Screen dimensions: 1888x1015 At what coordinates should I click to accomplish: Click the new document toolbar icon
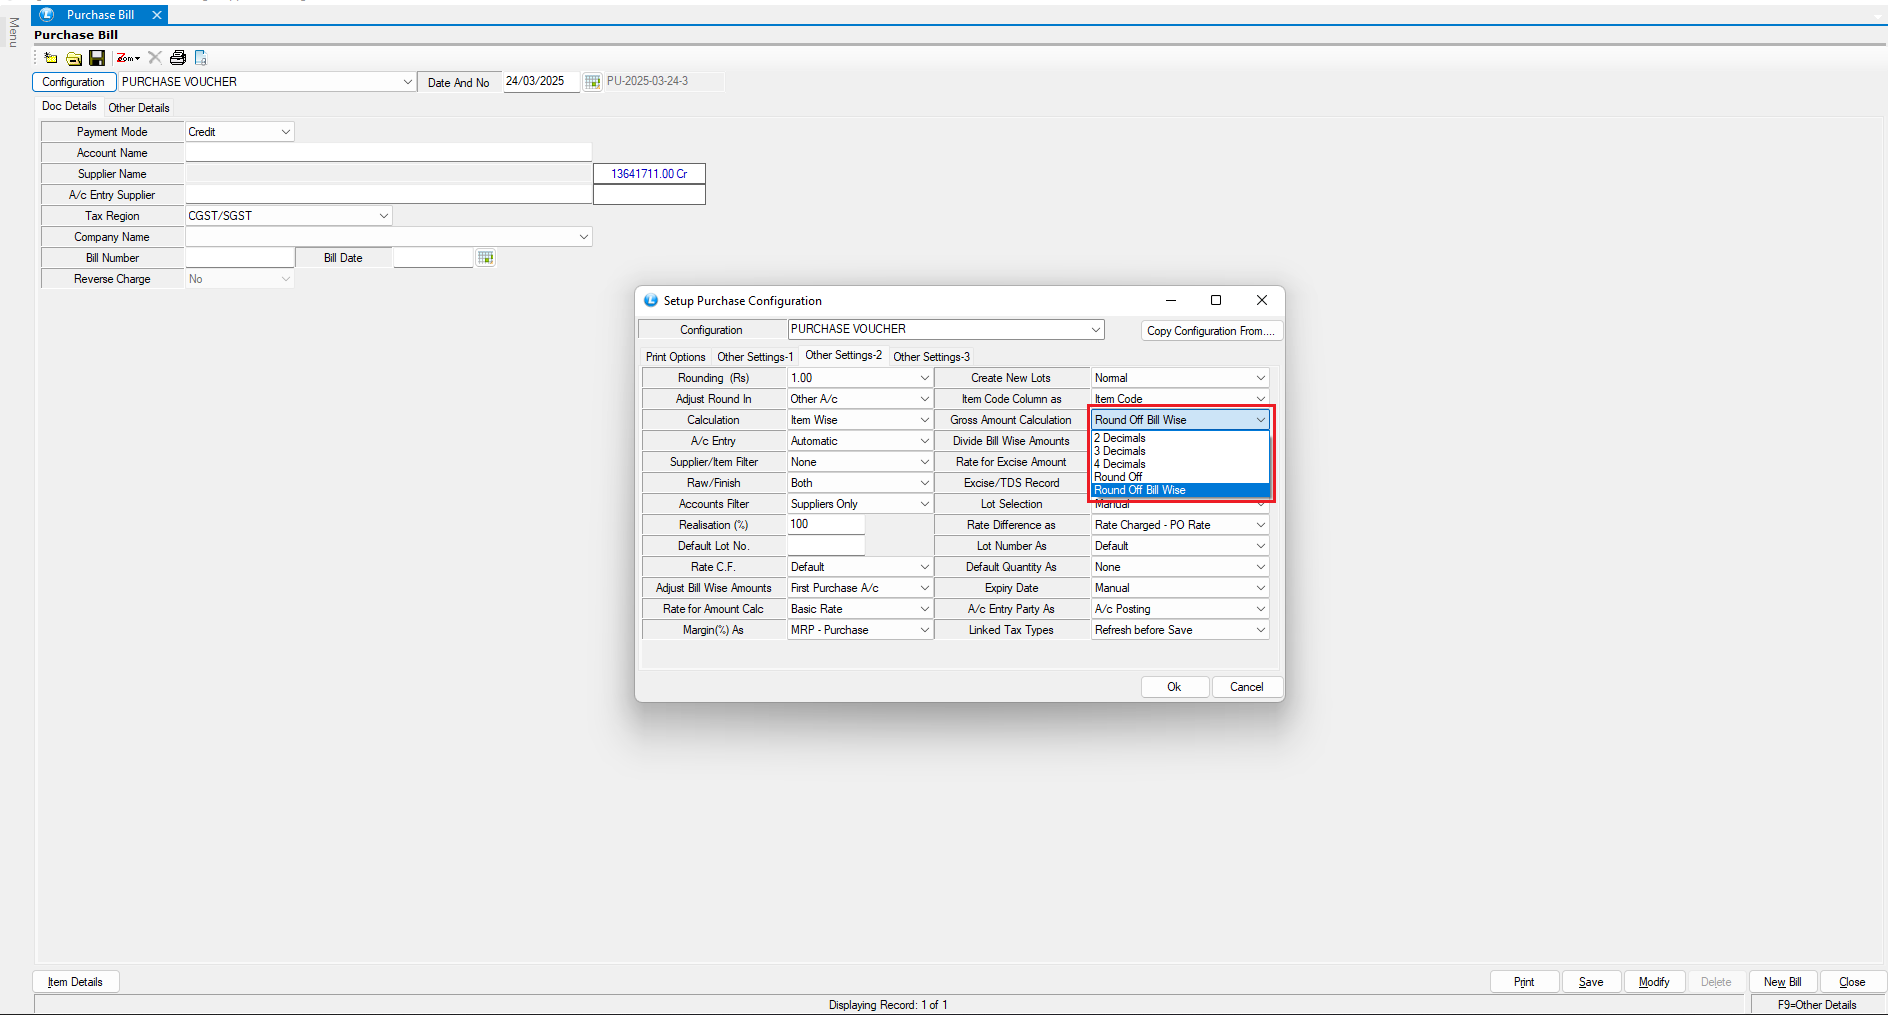51,58
